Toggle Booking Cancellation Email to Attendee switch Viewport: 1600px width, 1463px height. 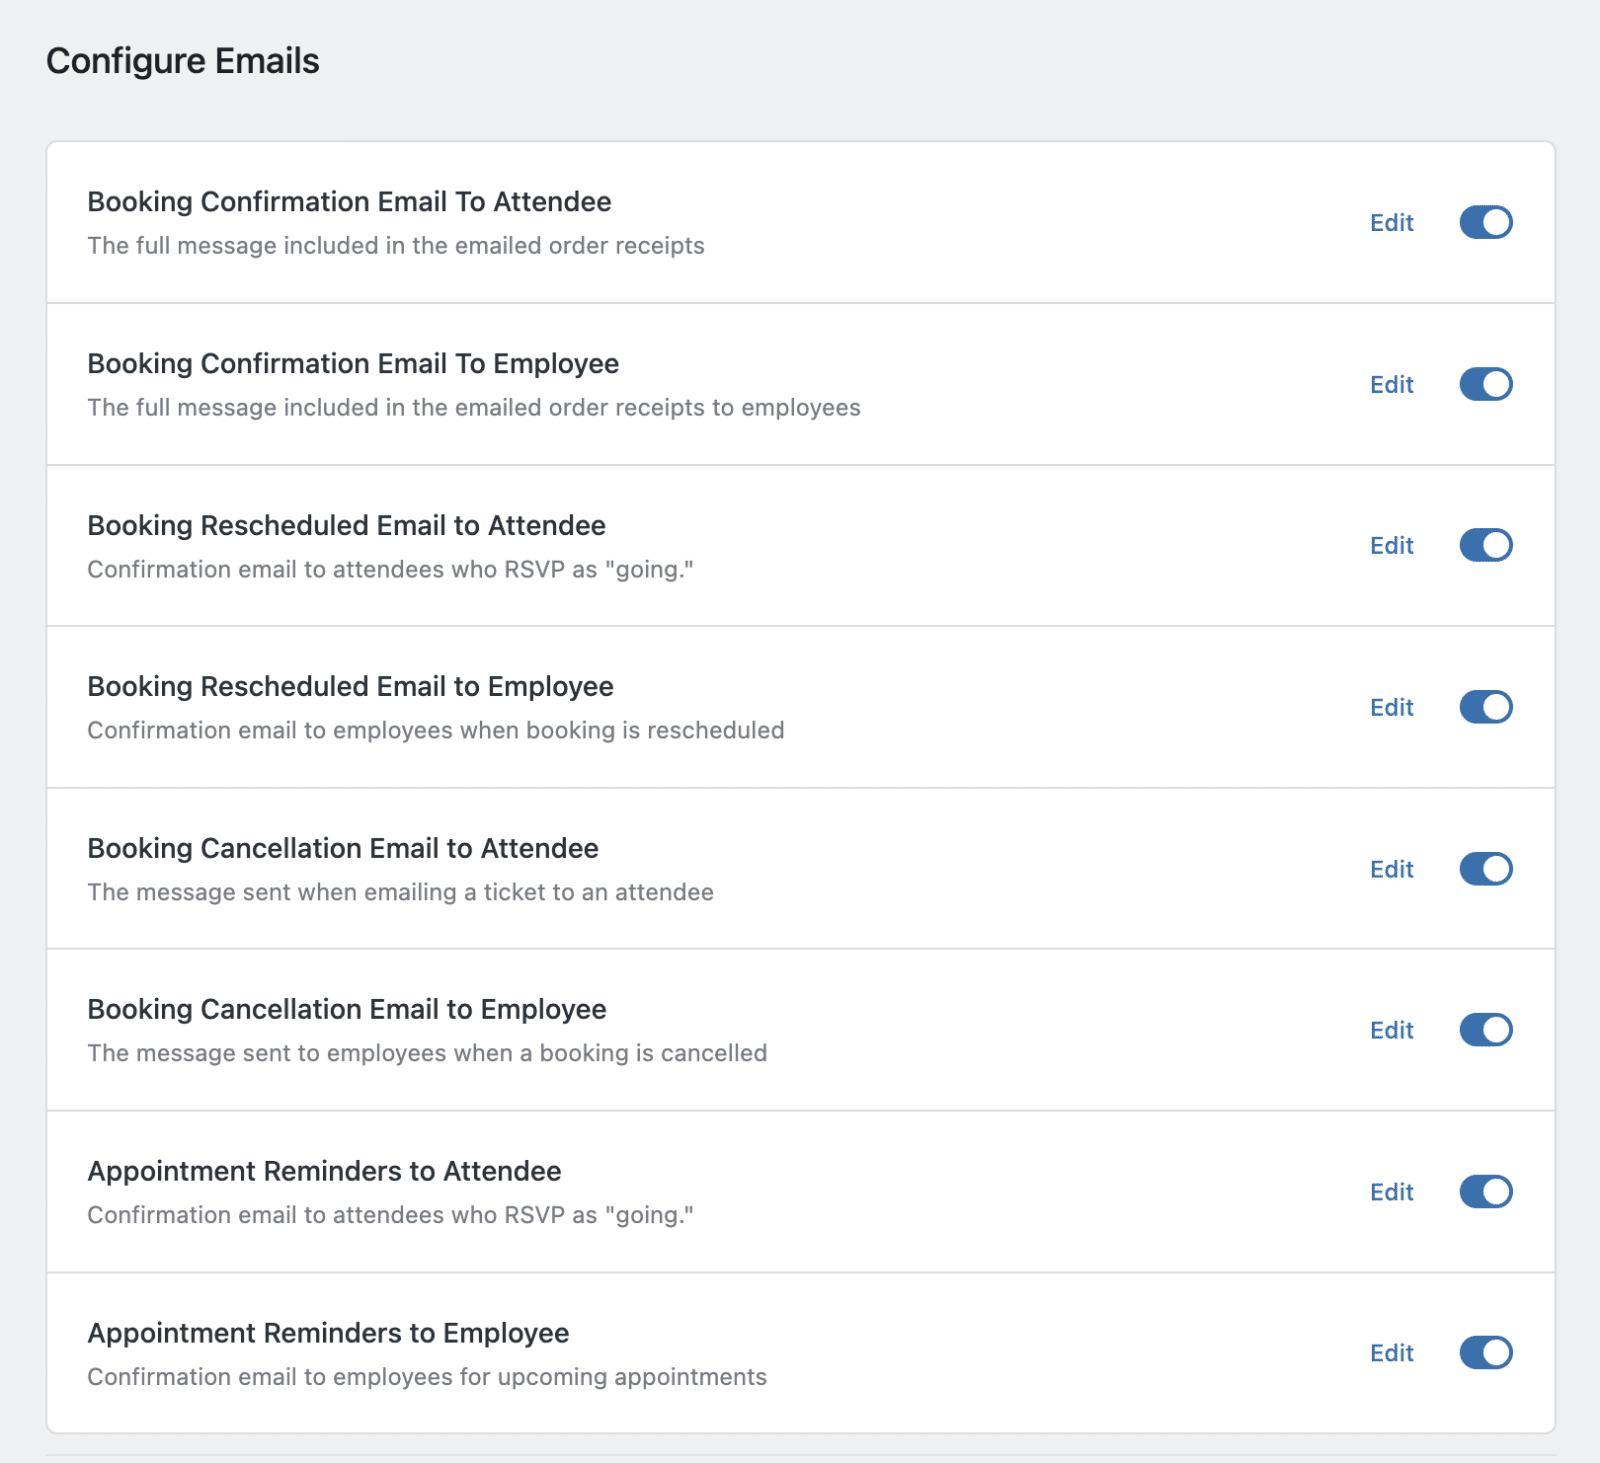[1485, 869]
